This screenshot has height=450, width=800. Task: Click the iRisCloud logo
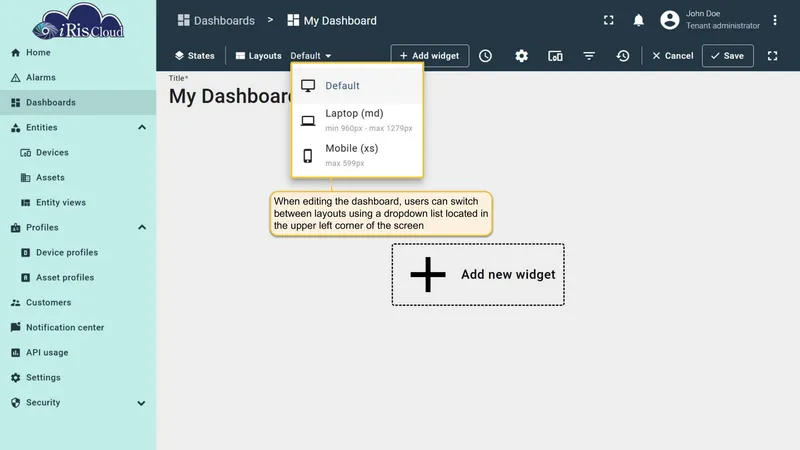point(78,21)
